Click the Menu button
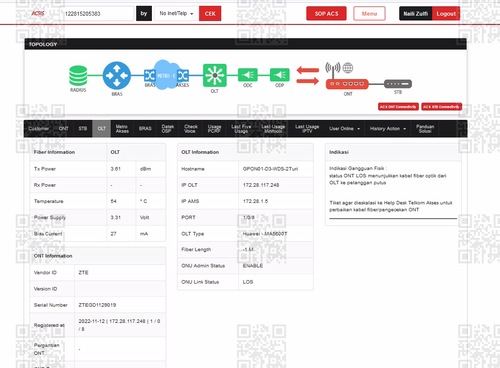Screen dimensions: 500x368 pyautogui.click(x=369, y=14)
